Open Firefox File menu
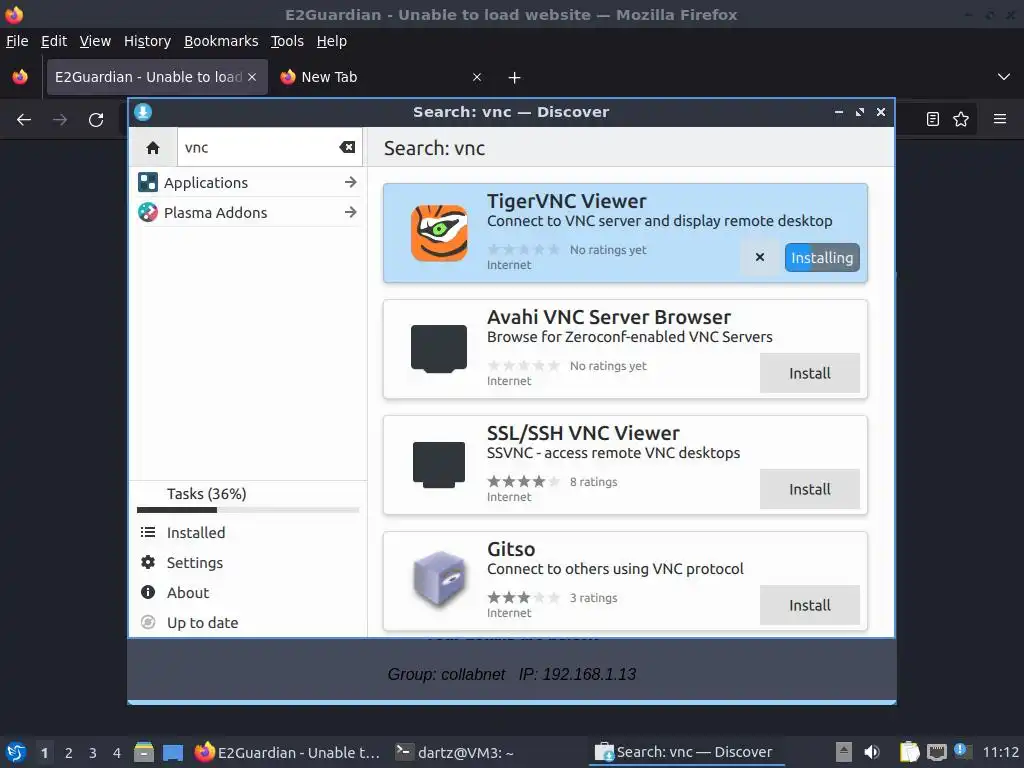This screenshot has height=768, width=1024. (17, 41)
